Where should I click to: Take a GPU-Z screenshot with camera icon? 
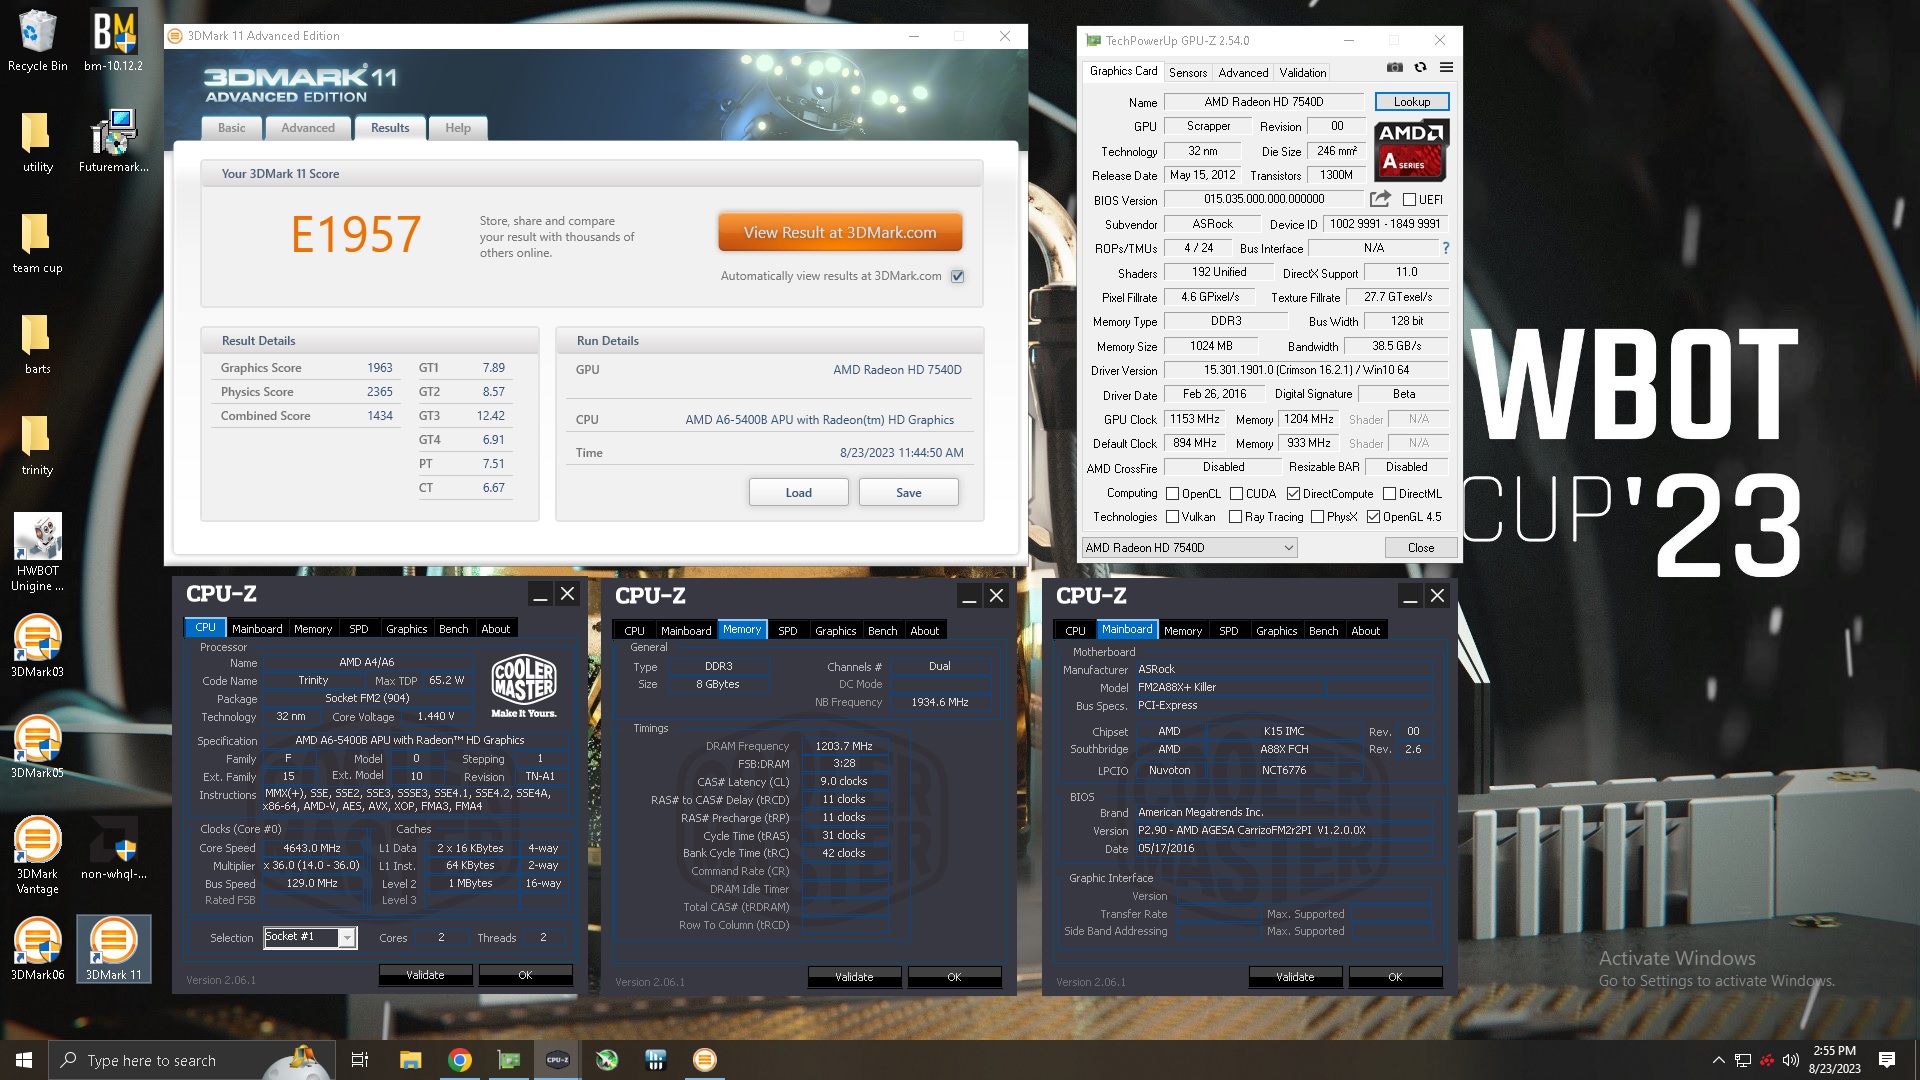[x=1395, y=68]
